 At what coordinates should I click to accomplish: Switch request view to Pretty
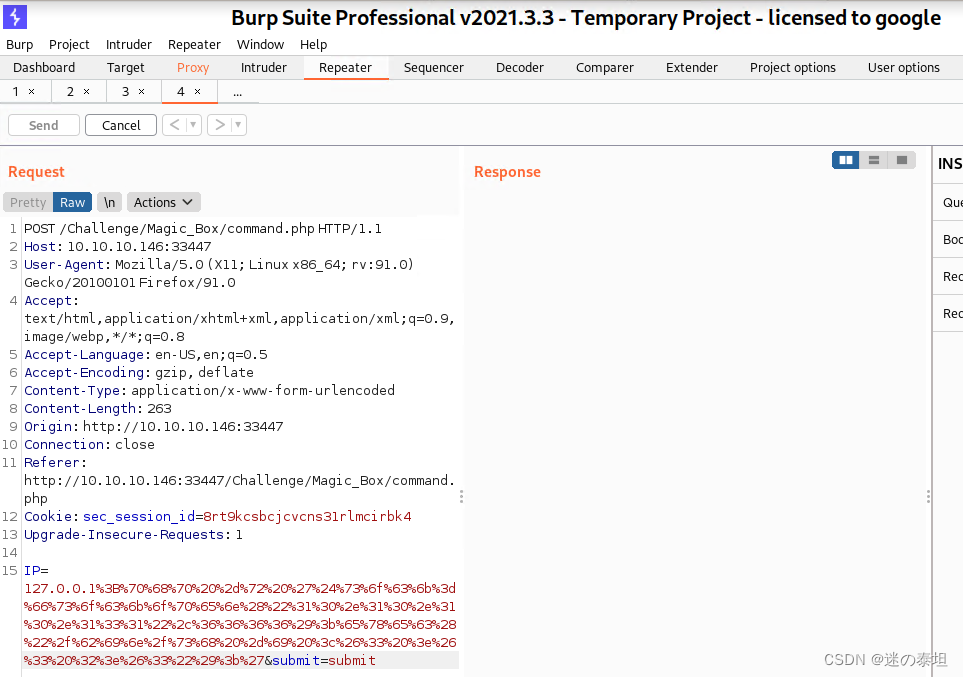click(x=28, y=202)
